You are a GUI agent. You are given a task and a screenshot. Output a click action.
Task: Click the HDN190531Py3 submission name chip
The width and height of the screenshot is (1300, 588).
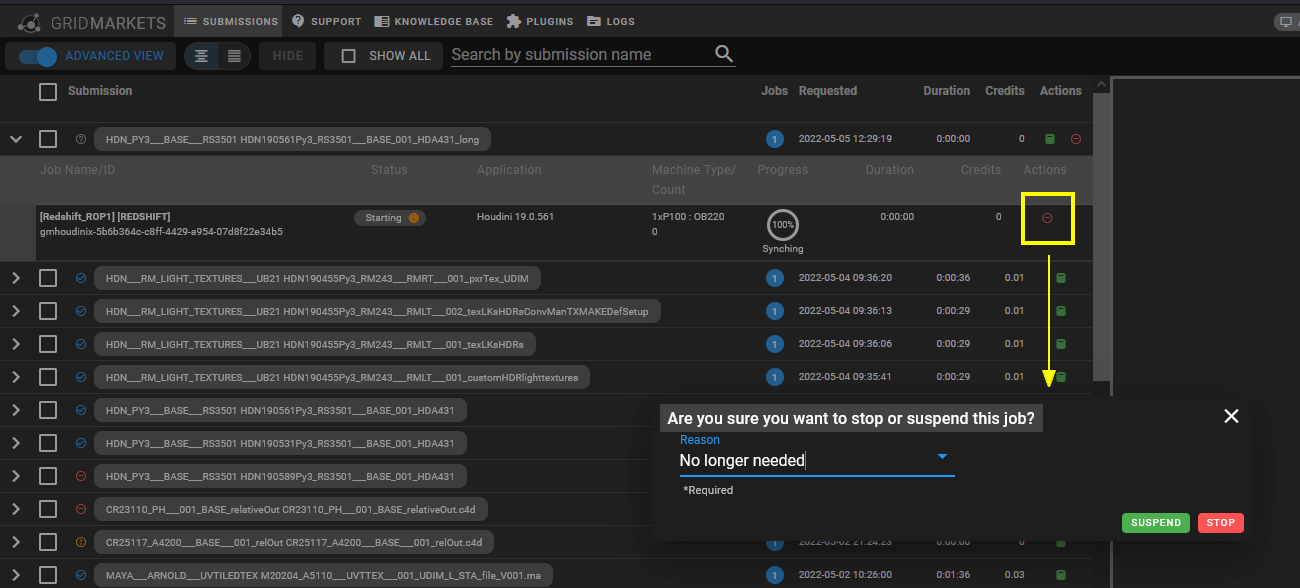280,443
